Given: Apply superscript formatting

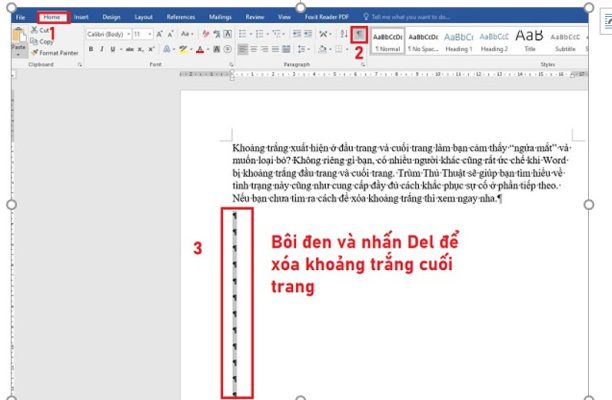Looking at the screenshot, I should coord(151,49).
